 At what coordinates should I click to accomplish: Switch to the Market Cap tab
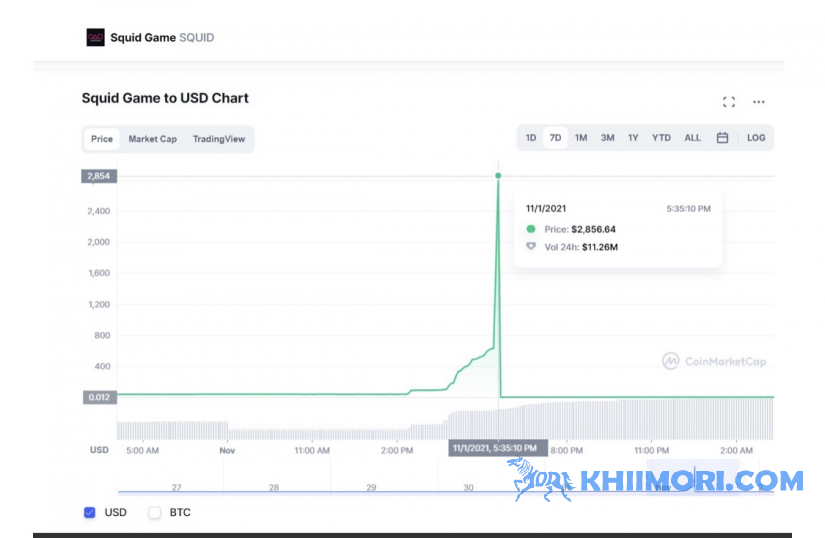point(153,139)
